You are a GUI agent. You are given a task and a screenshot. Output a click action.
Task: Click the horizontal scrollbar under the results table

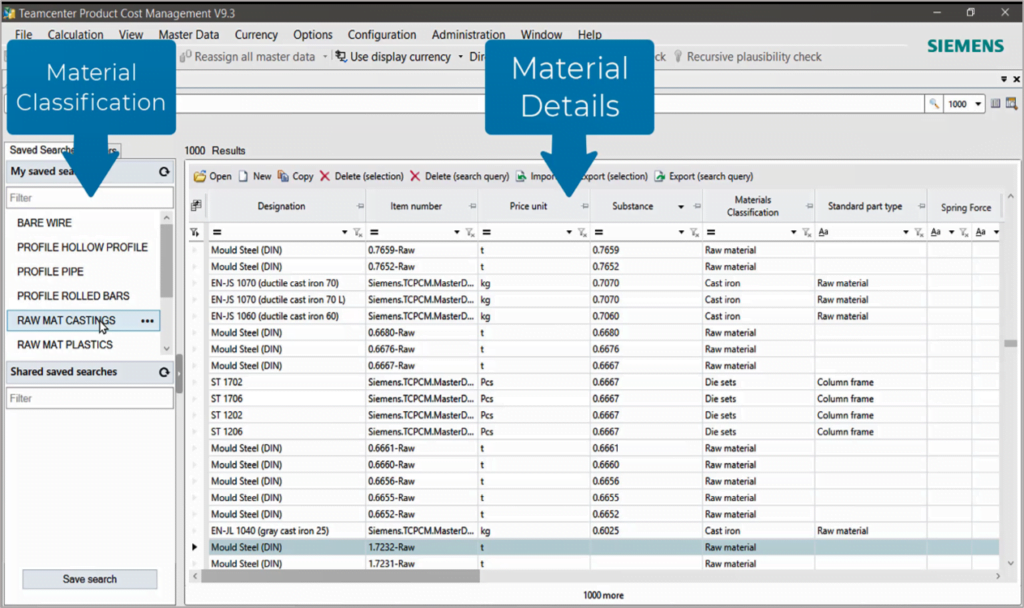[340, 576]
